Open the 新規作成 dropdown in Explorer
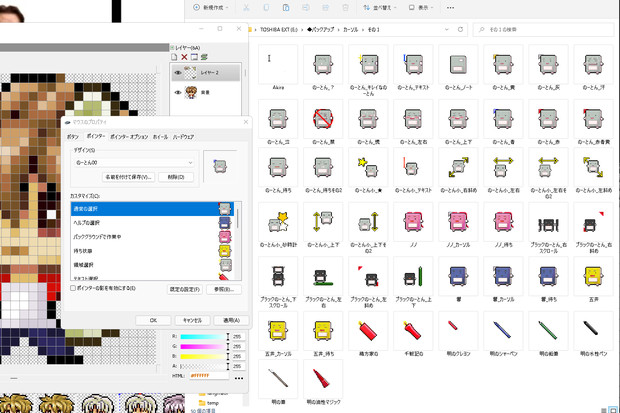The width and height of the screenshot is (620, 413). pos(211,8)
